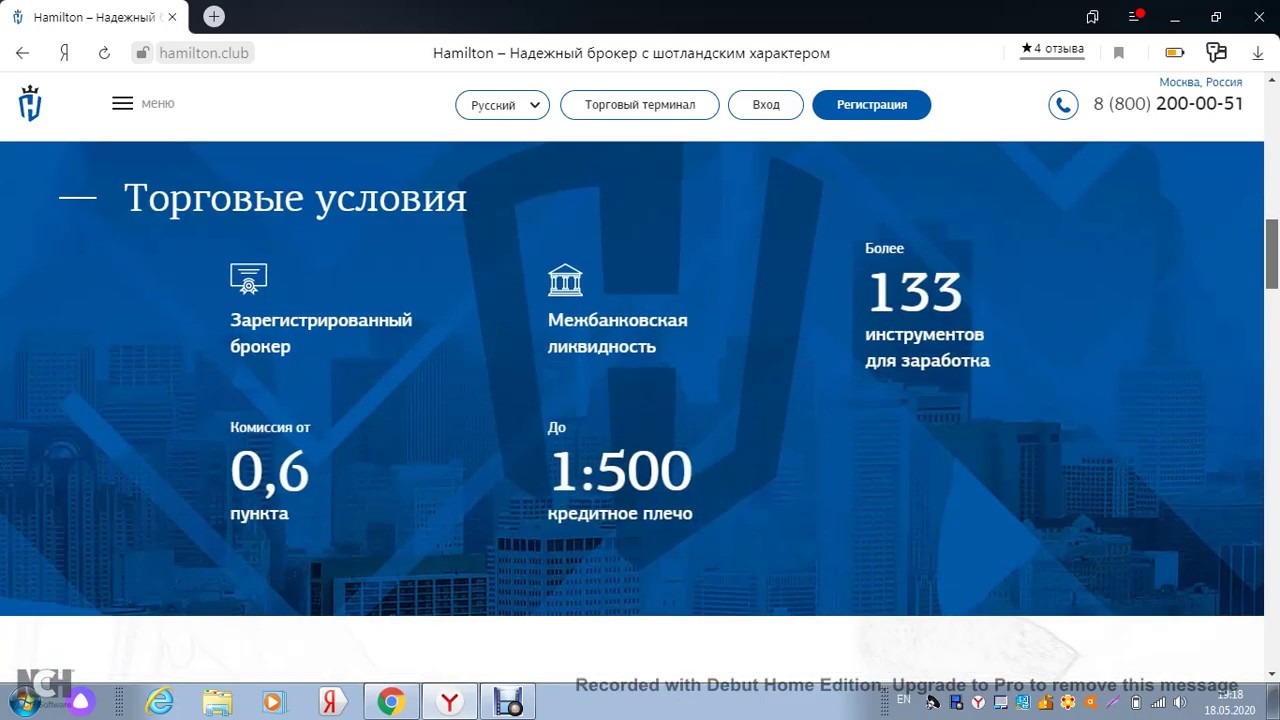Viewport: 1280px width, 720px height.
Task: Open the hamburger menu icon
Action: coord(122,103)
